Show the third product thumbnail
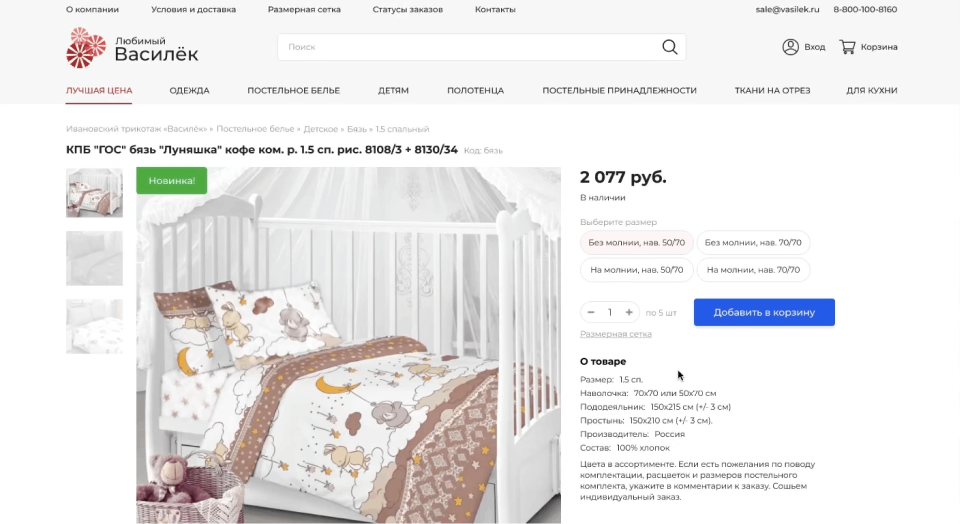 tap(94, 326)
